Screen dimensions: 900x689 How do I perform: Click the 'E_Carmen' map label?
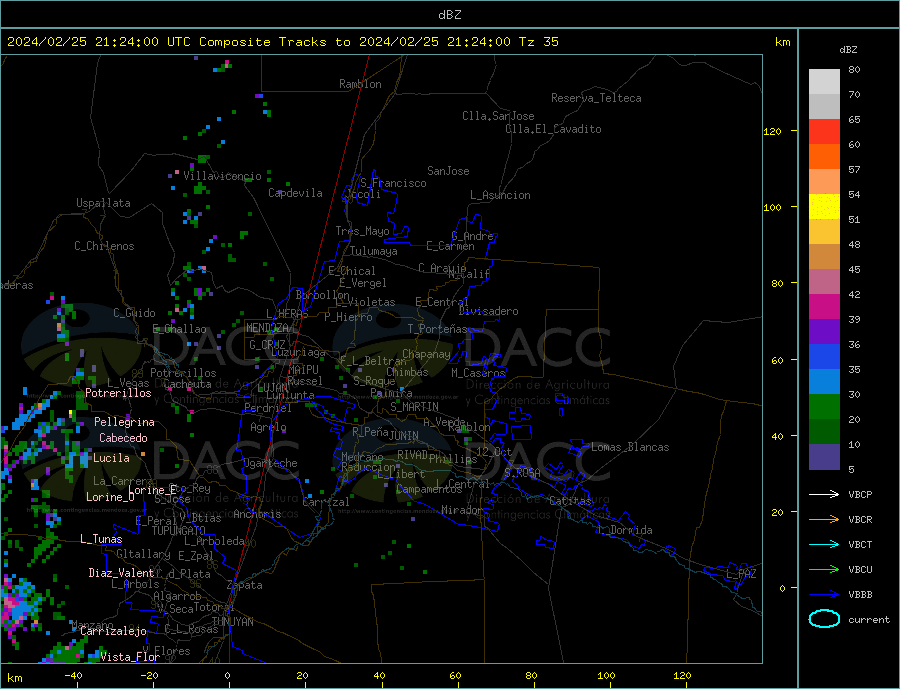[x=451, y=246]
